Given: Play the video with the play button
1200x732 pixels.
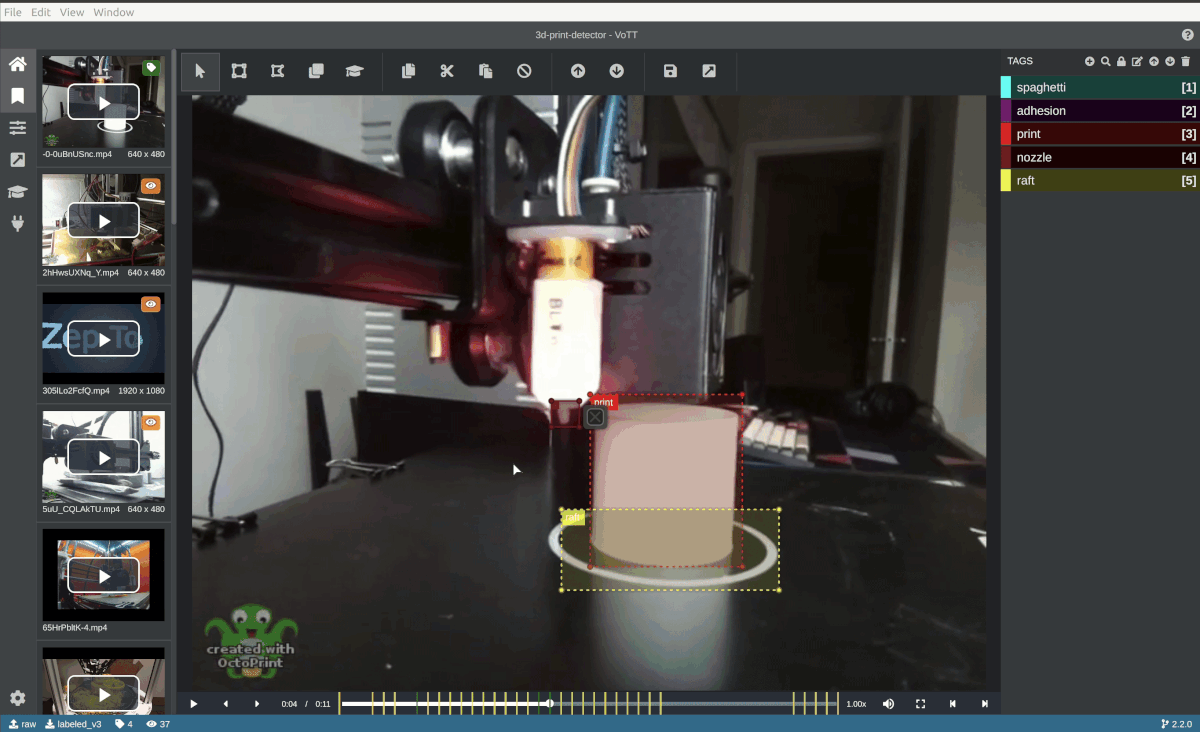Looking at the screenshot, I should (194, 704).
